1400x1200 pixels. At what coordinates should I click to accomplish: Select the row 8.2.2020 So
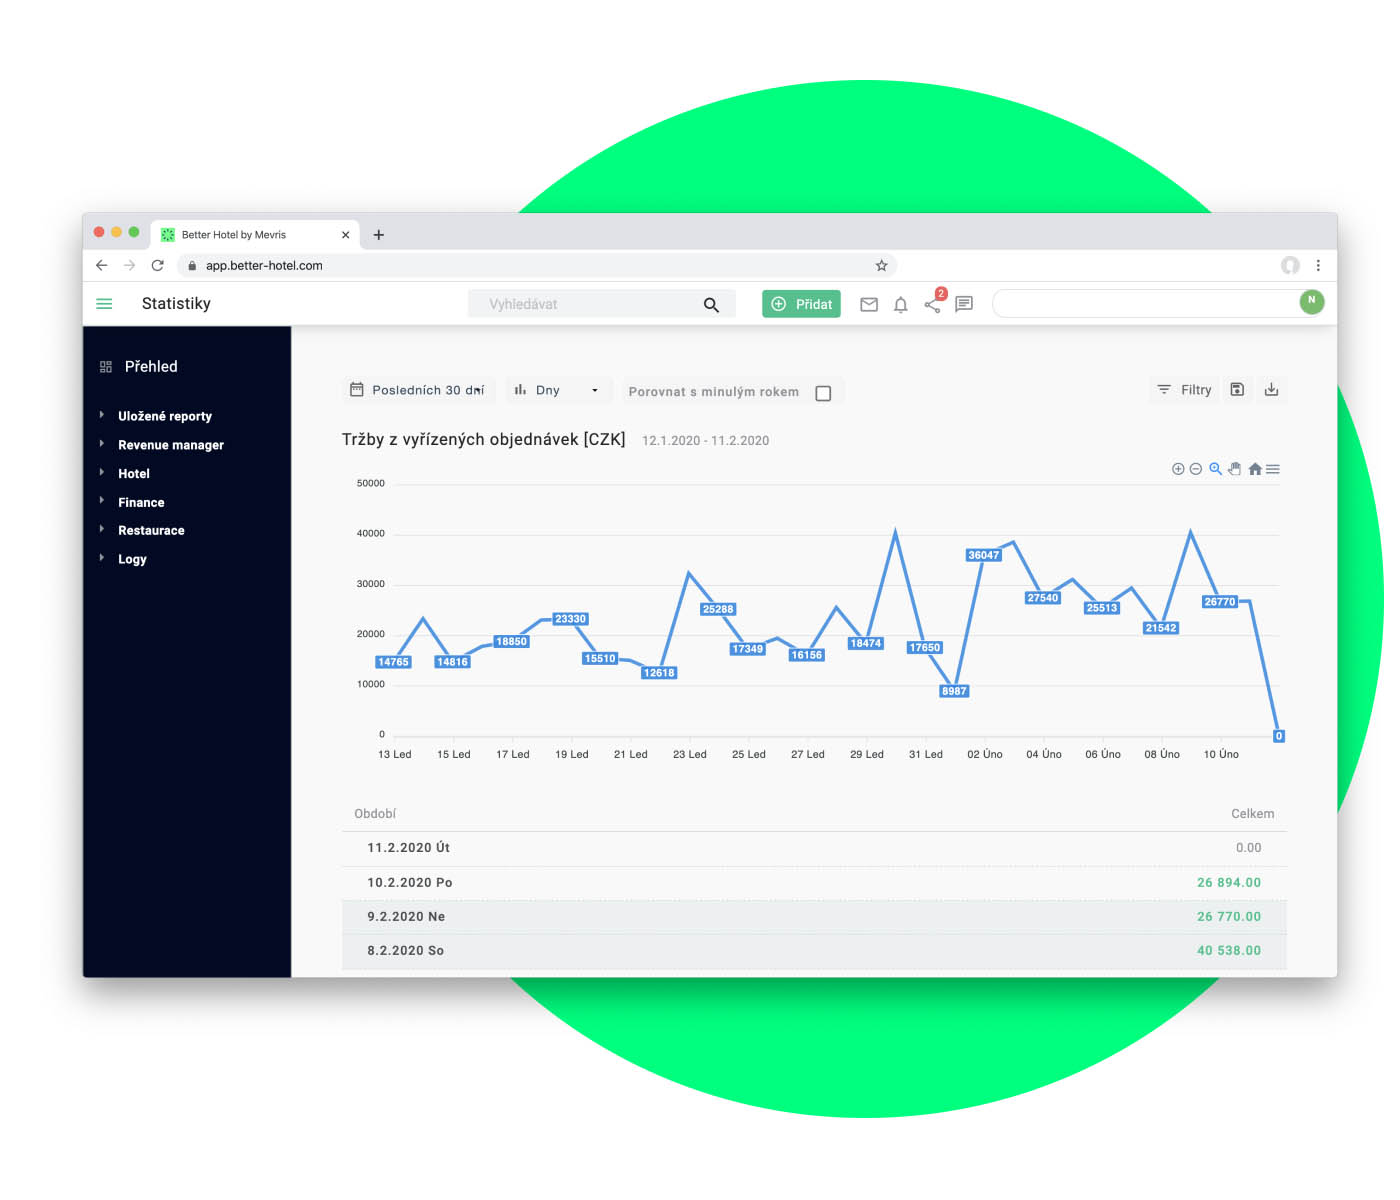(x=814, y=951)
